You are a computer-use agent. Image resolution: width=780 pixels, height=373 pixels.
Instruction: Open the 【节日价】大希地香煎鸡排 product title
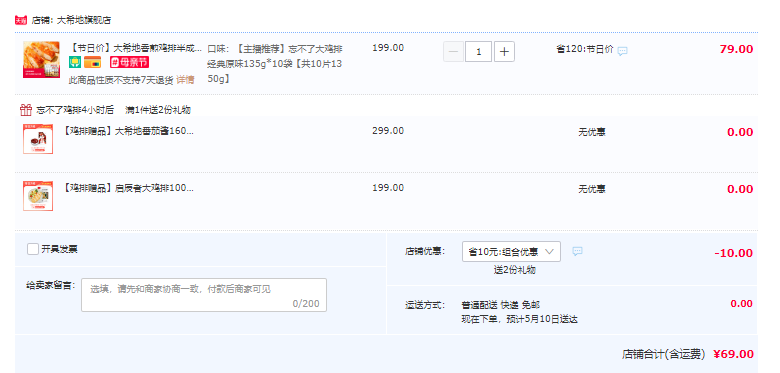pos(136,49)
